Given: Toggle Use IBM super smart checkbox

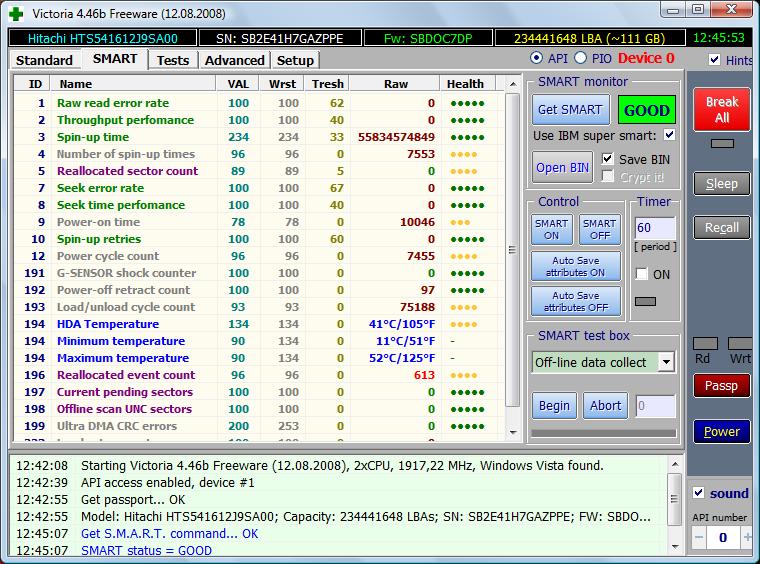Looking at the screenshot, I should (669, 135).
